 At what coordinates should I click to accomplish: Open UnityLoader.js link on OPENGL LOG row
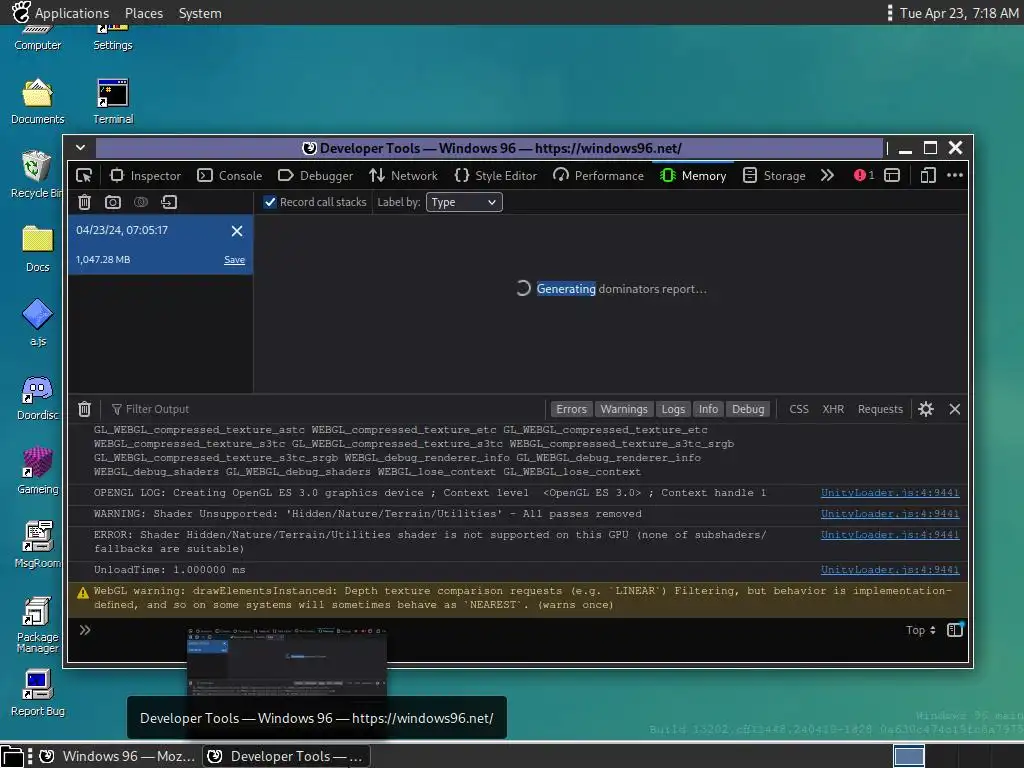890,493
